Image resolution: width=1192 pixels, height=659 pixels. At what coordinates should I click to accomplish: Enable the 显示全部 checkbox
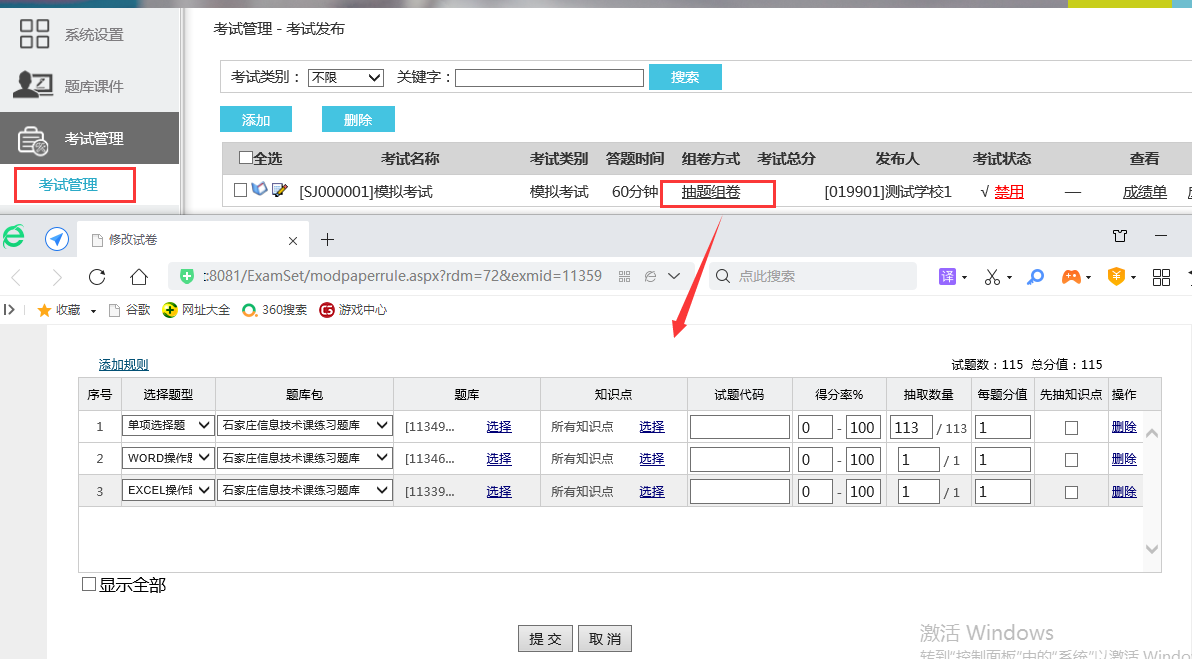pyautogui.click(x=89, y=584)
